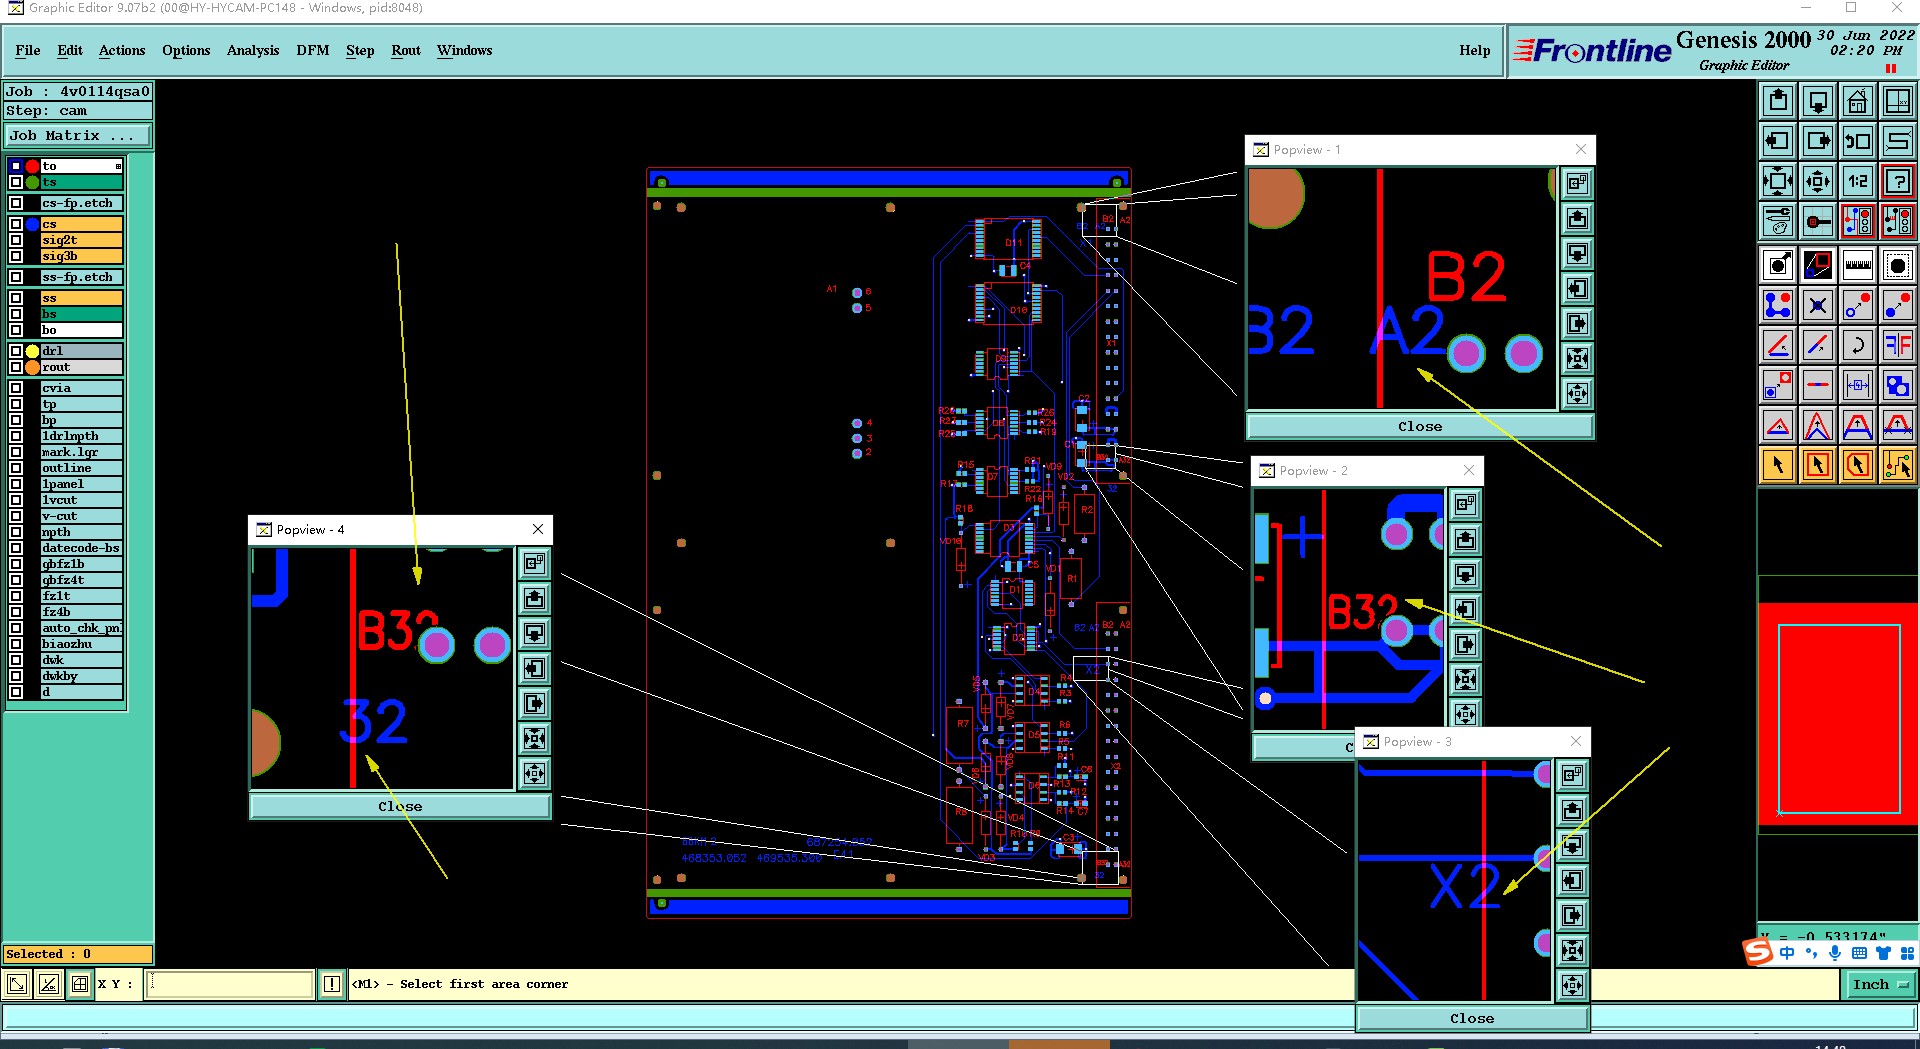Click Close button in Popview - 4

point(400,806)
